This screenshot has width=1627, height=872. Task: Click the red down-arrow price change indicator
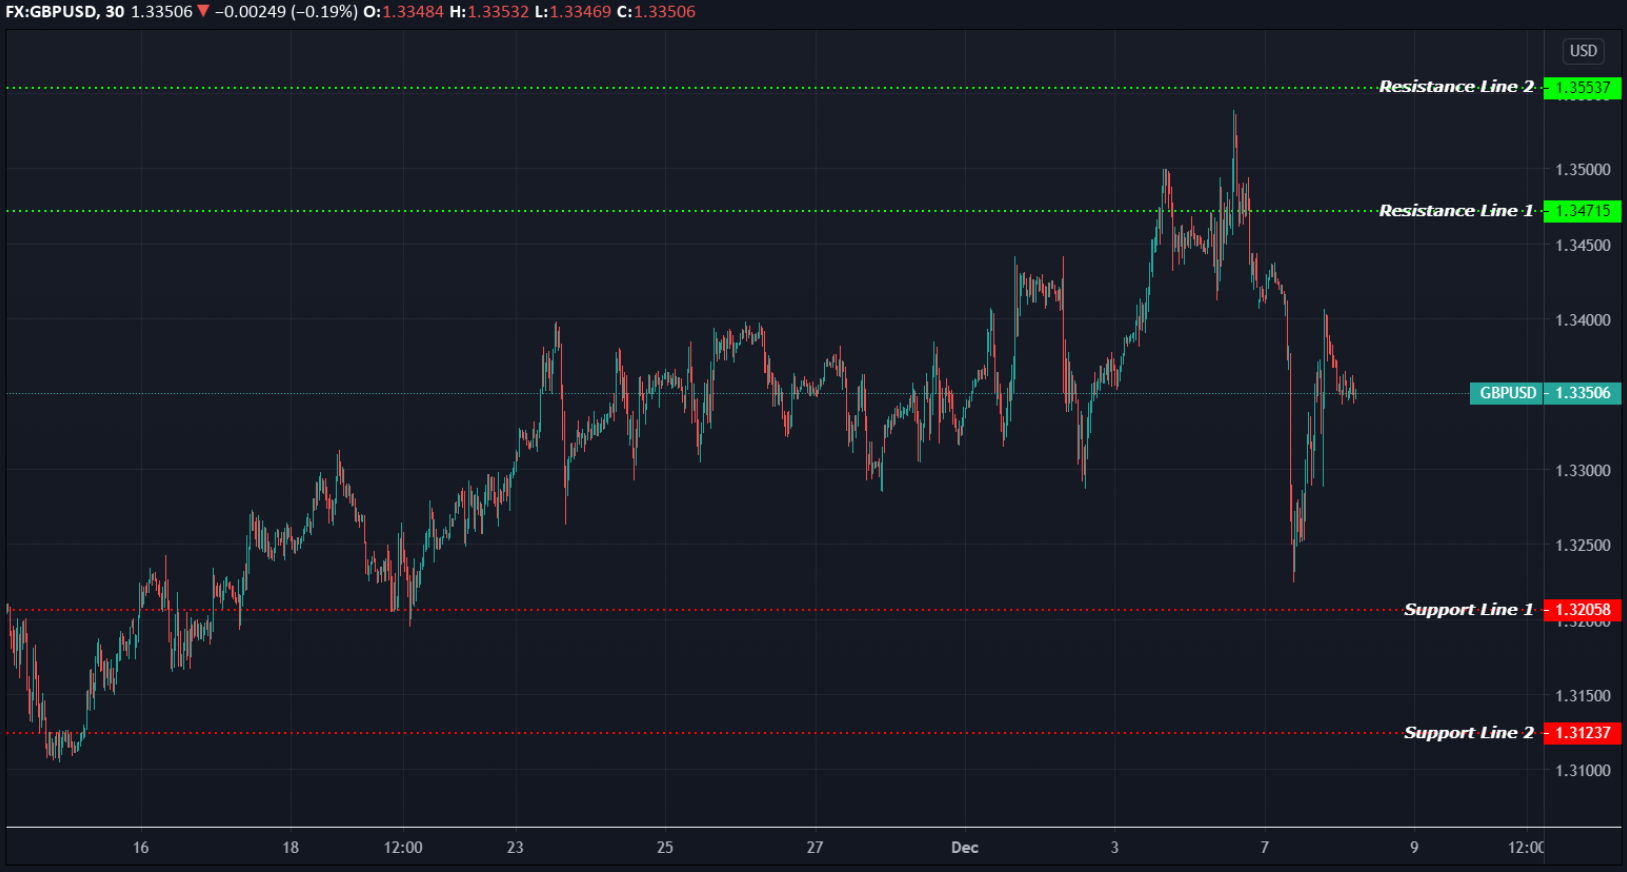pyautogui.click(x=204, y=12)
